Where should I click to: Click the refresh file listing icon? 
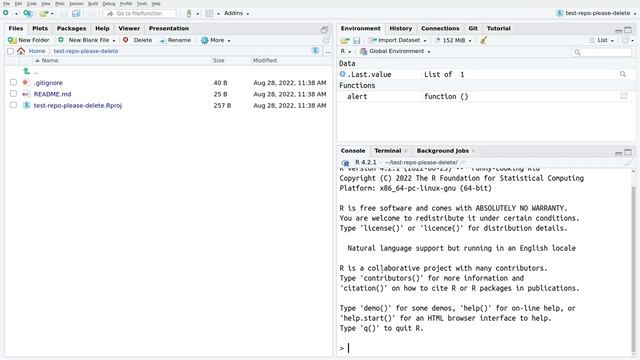(x=326, y=40)
